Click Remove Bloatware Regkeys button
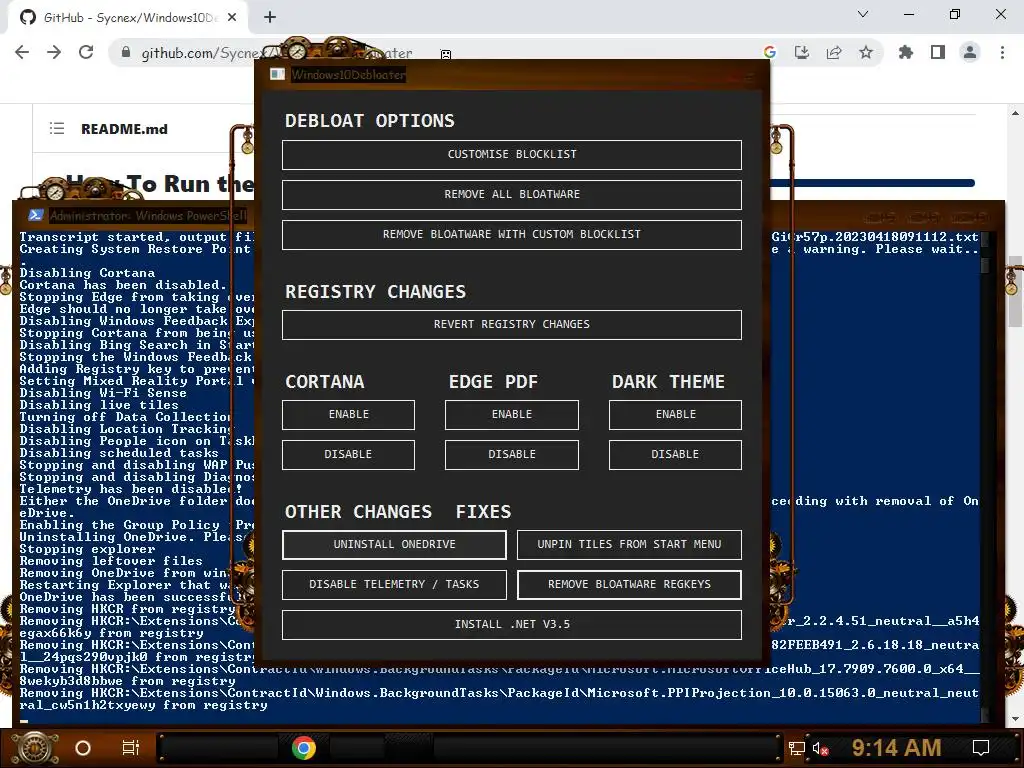 tap(629, 584)
